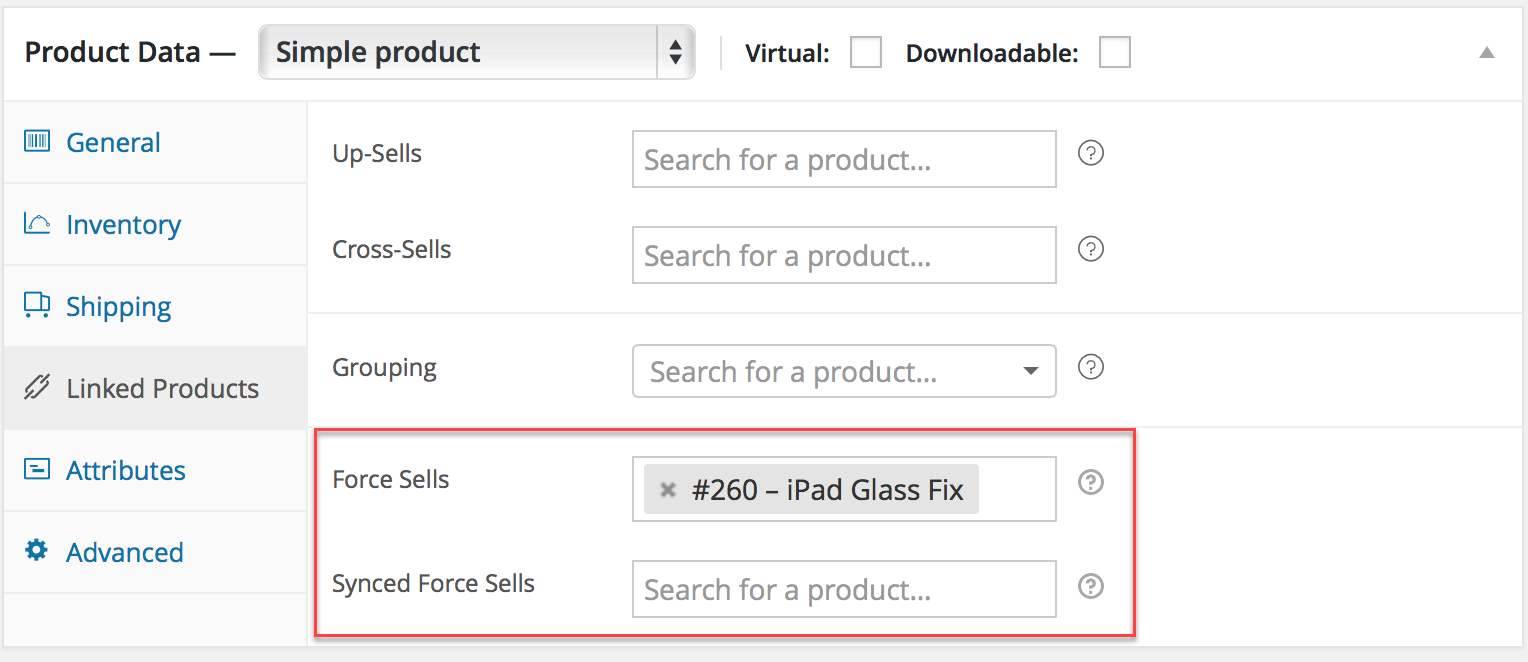The height and width of the screenshot is (662, 1528).
Task: Collapse the Product Data panel
Action: pos(1487,52)
